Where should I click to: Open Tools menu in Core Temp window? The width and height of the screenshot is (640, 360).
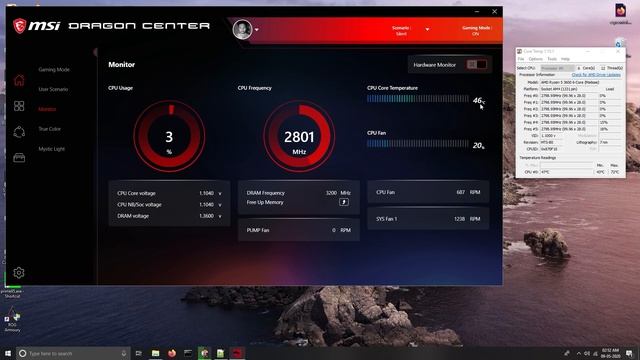pos(552,59)
